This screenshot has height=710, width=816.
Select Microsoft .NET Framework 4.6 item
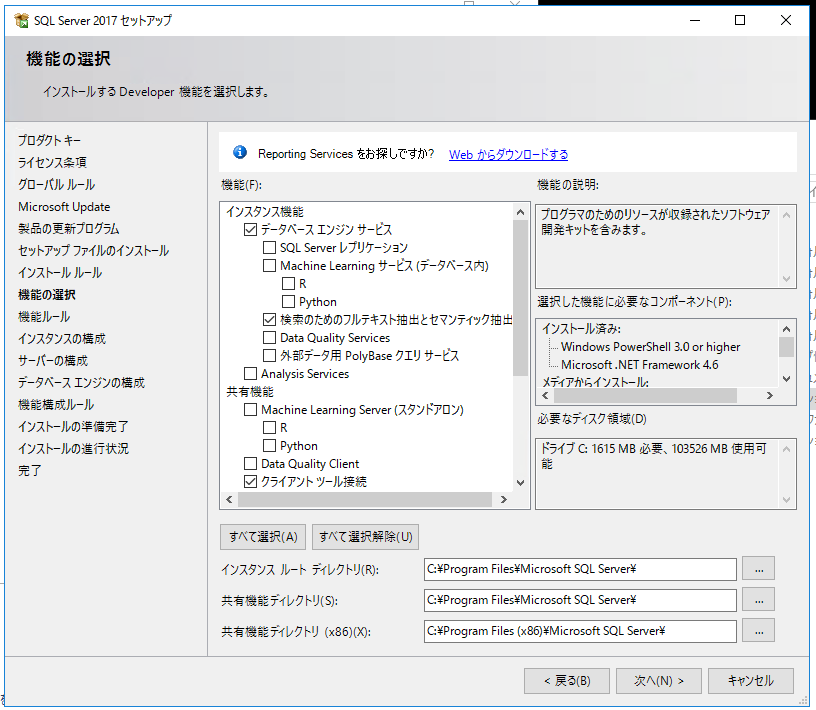[x=640, y=365]
